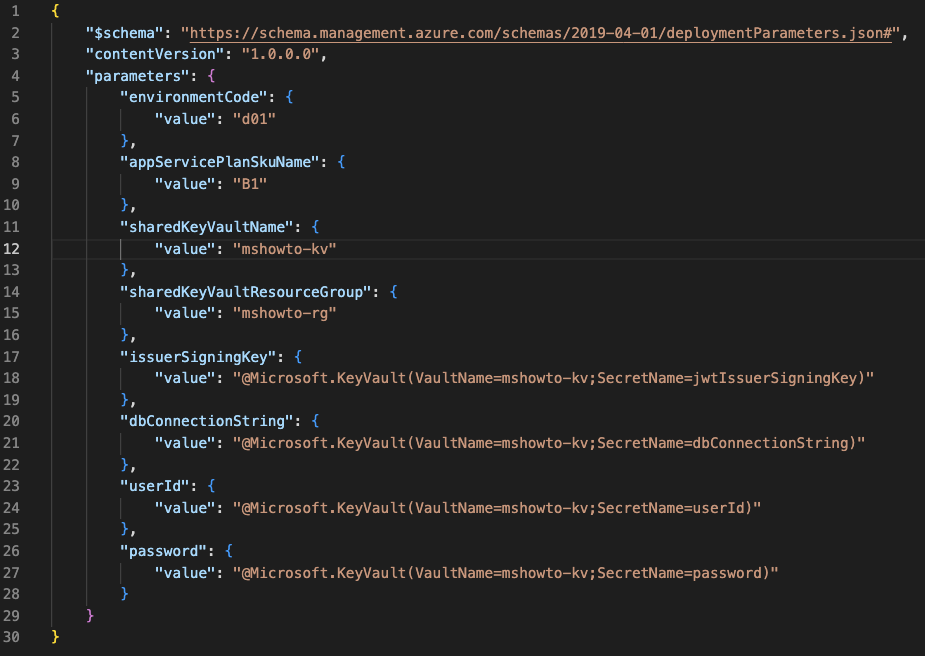Select the "userId" key on line 23
This screenshot has width=925, height=656.
click(x=155, y=486)
